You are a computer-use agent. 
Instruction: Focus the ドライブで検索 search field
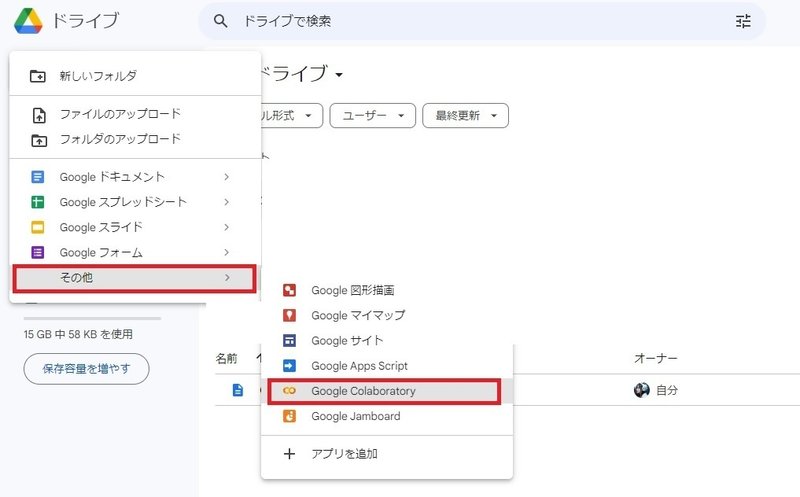pyautogui.click(x=482, y=21)
